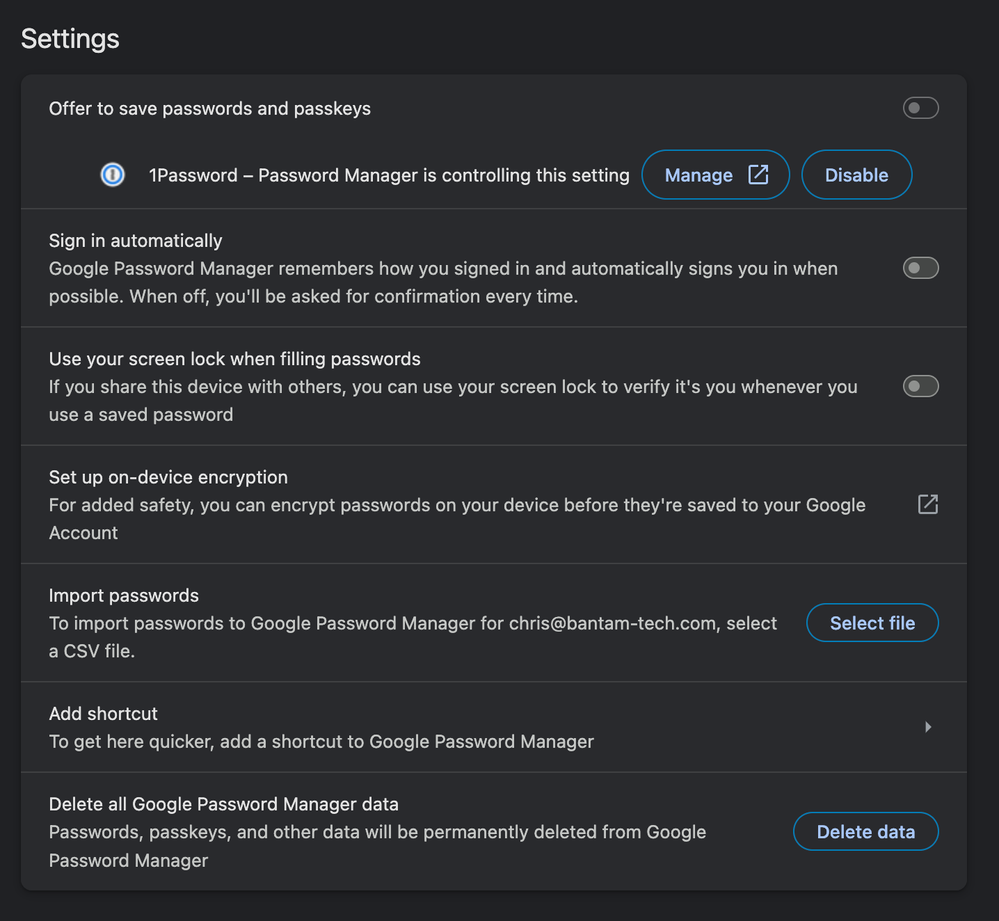This screenshot has height=921, width=999.
Task: Click the Use your screen lock title
Action: pos(234,359)
